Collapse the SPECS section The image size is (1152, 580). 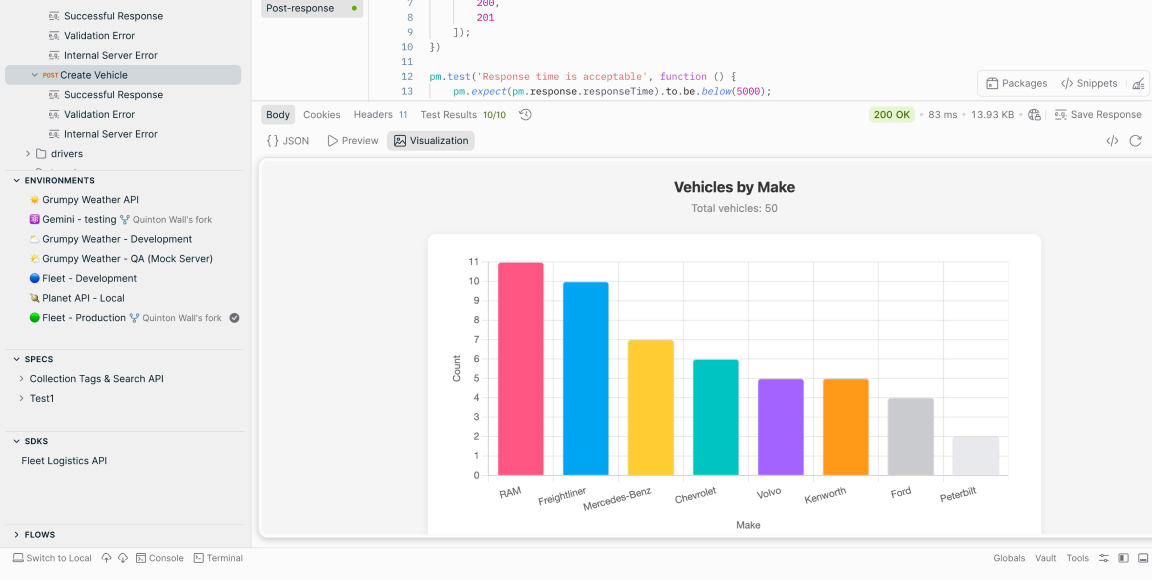pyautogui.click(x=16, y=359)
